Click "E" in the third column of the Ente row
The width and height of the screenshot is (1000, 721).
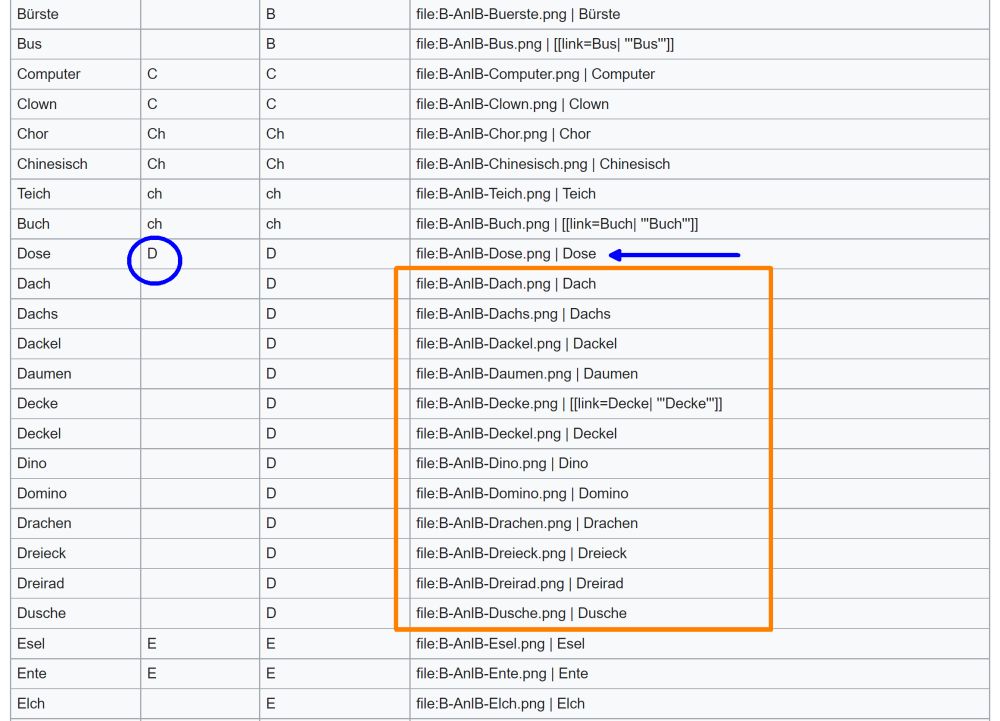271,674
